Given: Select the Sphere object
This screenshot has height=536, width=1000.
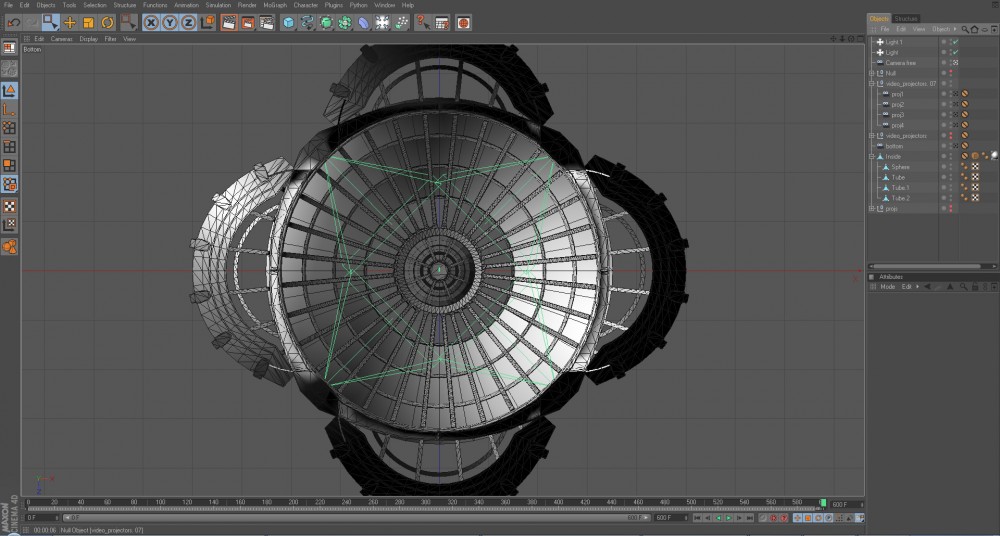Looking at the screenshot, I should 901,167.
